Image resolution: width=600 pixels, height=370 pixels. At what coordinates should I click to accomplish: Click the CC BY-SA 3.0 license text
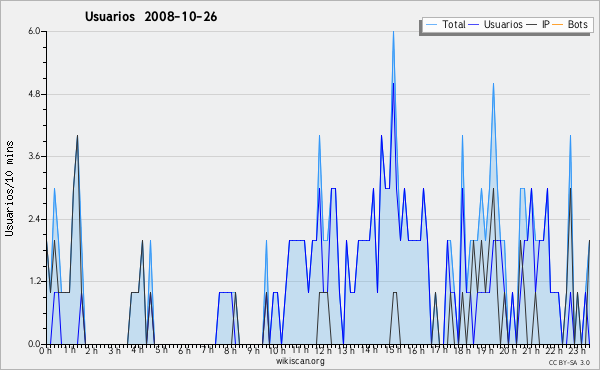pyautogui.click(x=569, y=362)
